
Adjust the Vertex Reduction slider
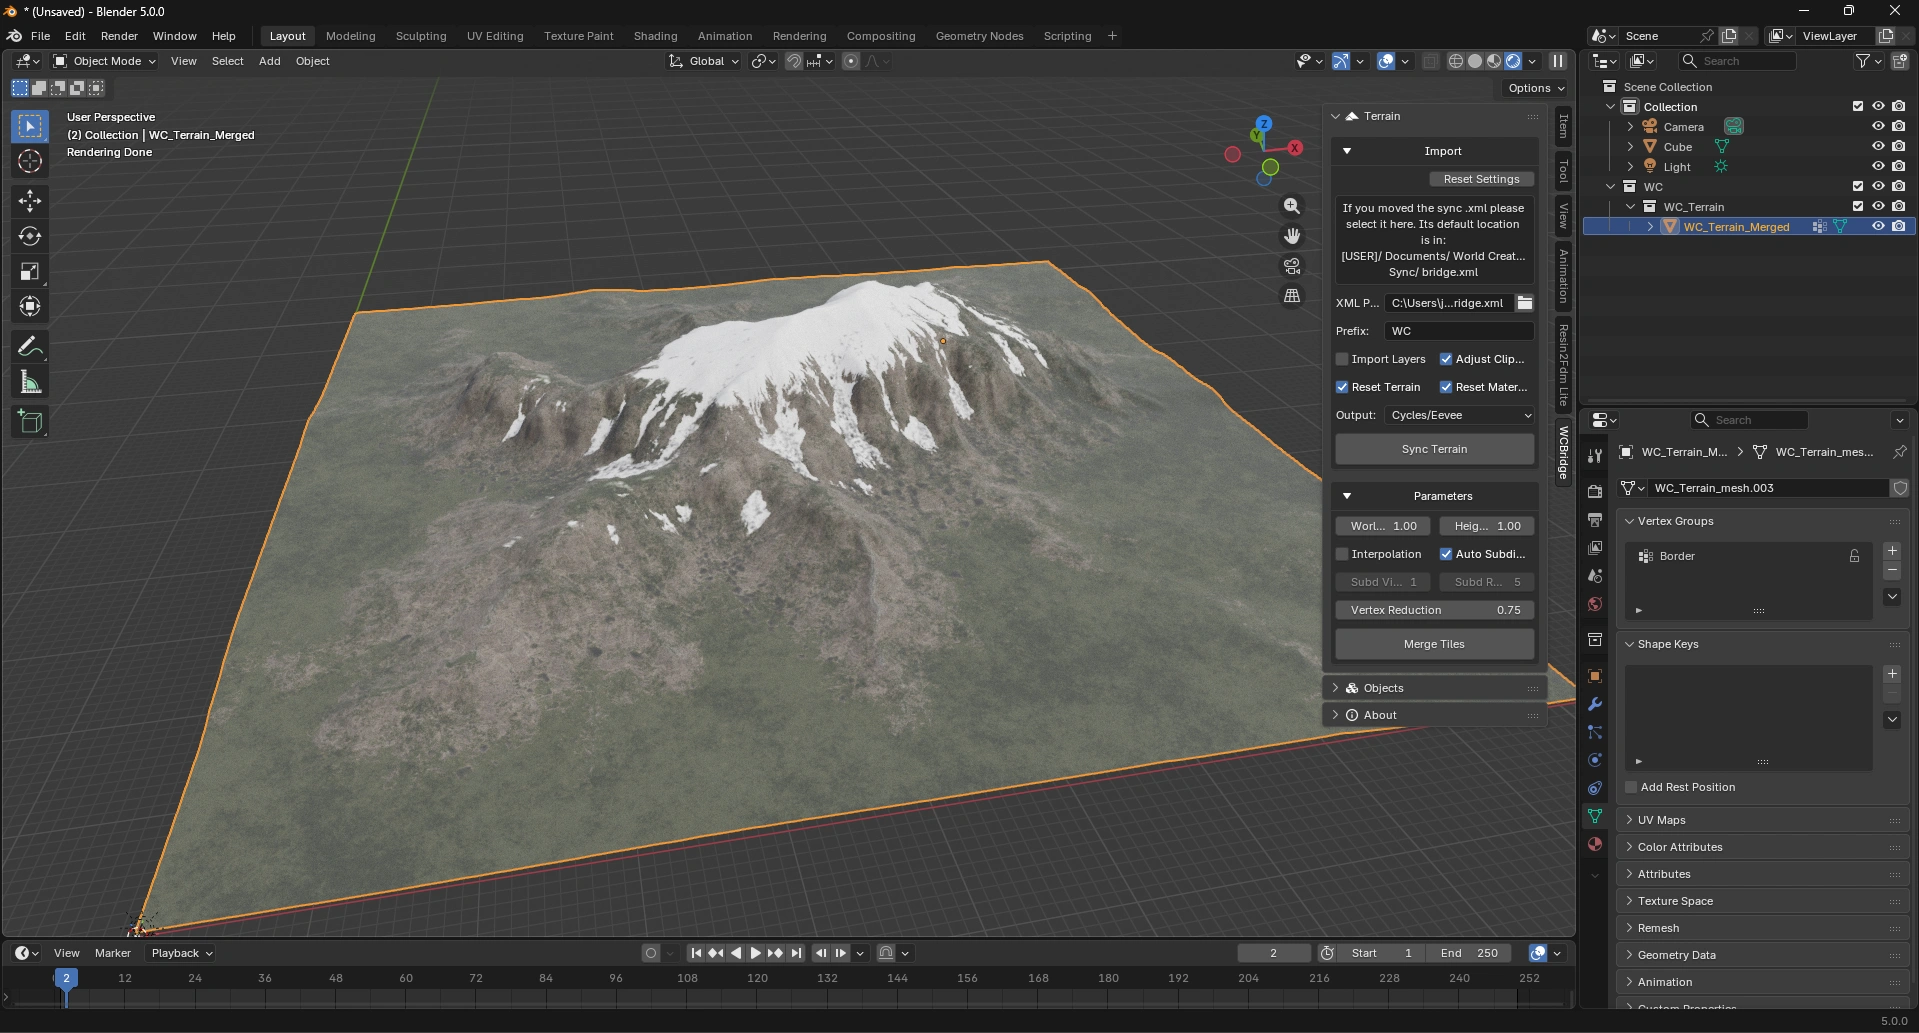click(x=1434, y=610)
